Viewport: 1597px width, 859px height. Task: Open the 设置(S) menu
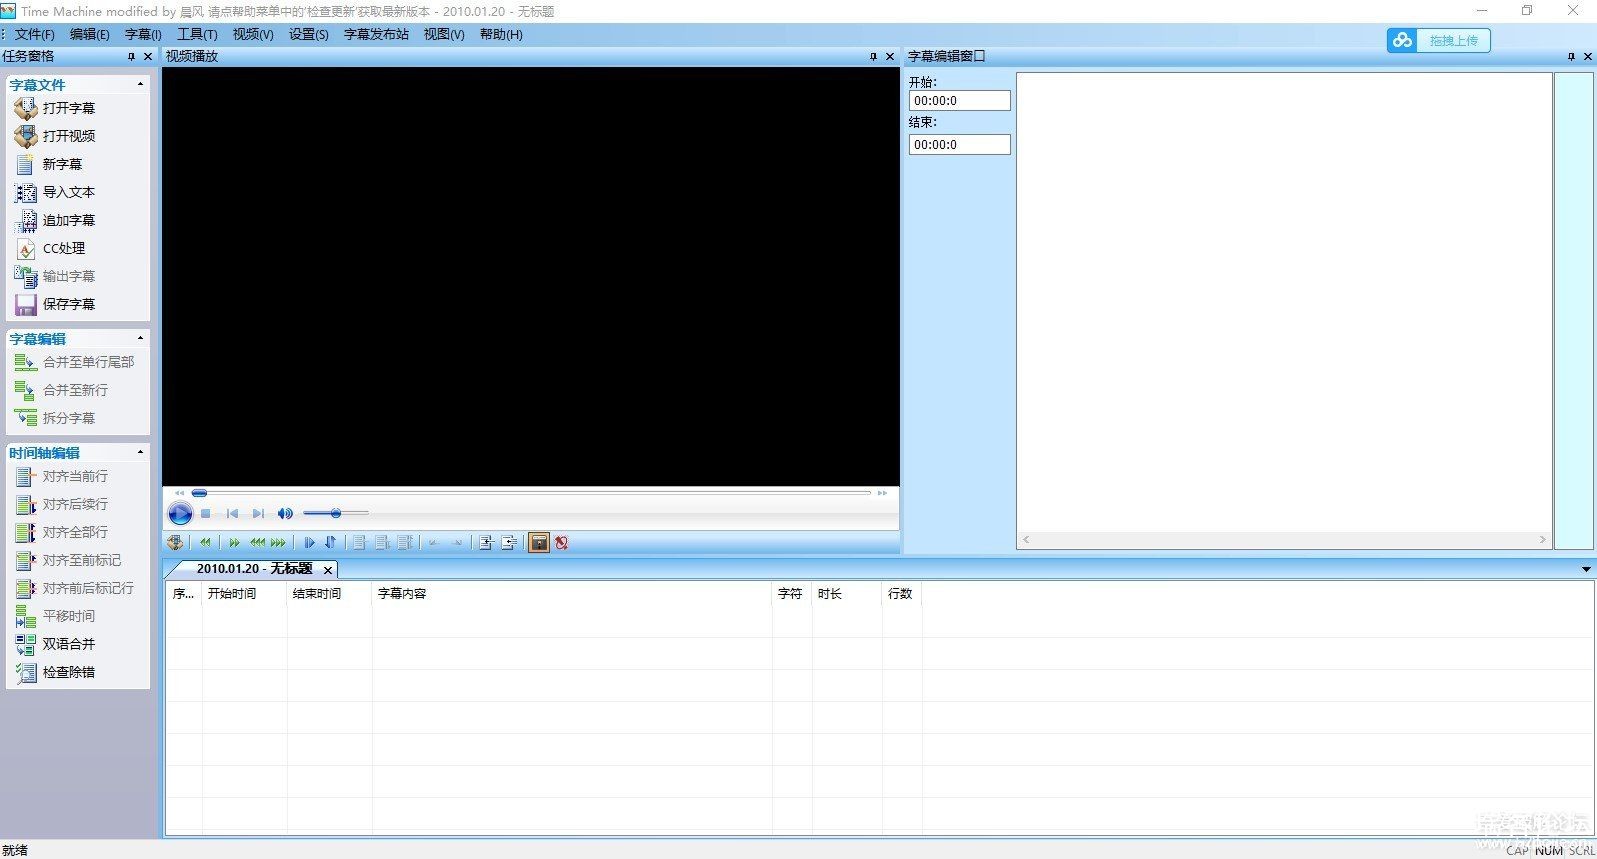point(309,34)
